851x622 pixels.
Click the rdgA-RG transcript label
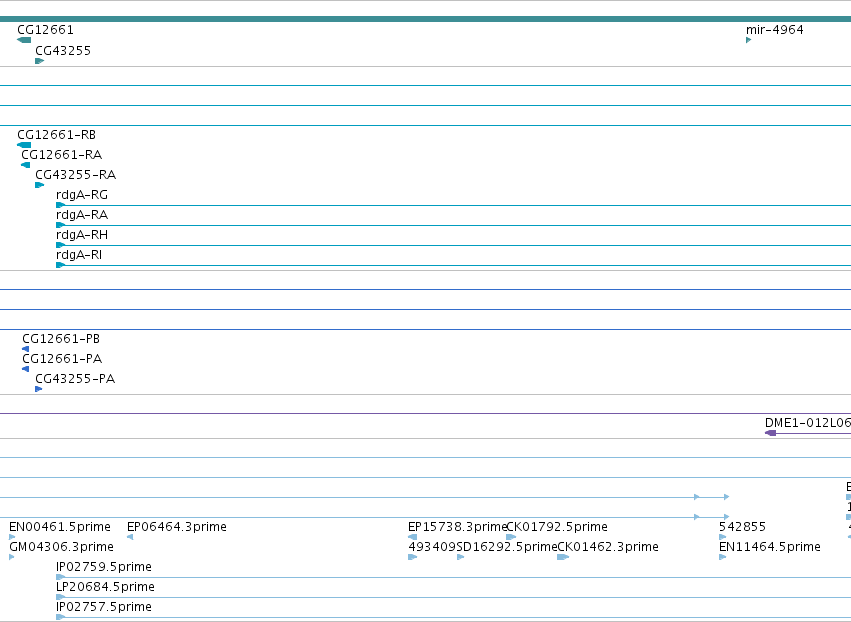pyautogui.click(x=82, y=195)
